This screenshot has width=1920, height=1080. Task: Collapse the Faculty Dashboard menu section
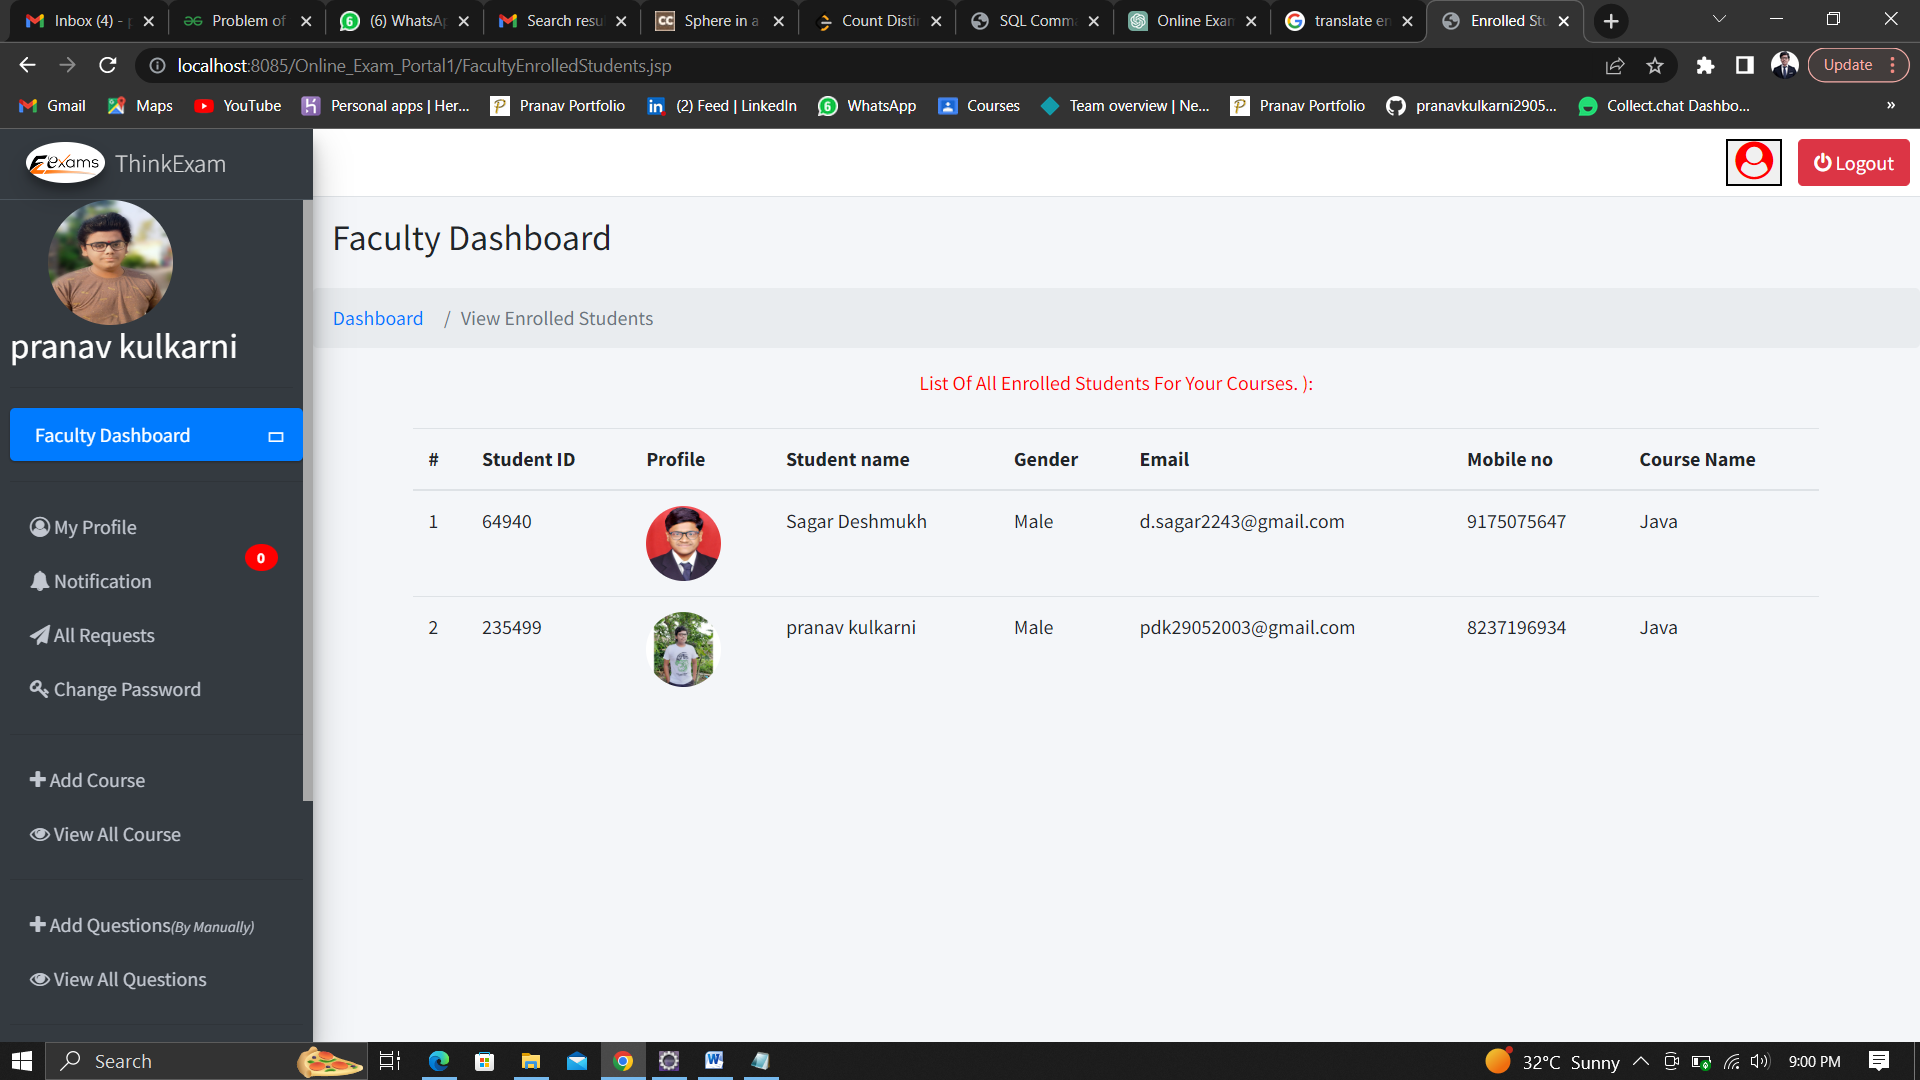pos(276,436)
